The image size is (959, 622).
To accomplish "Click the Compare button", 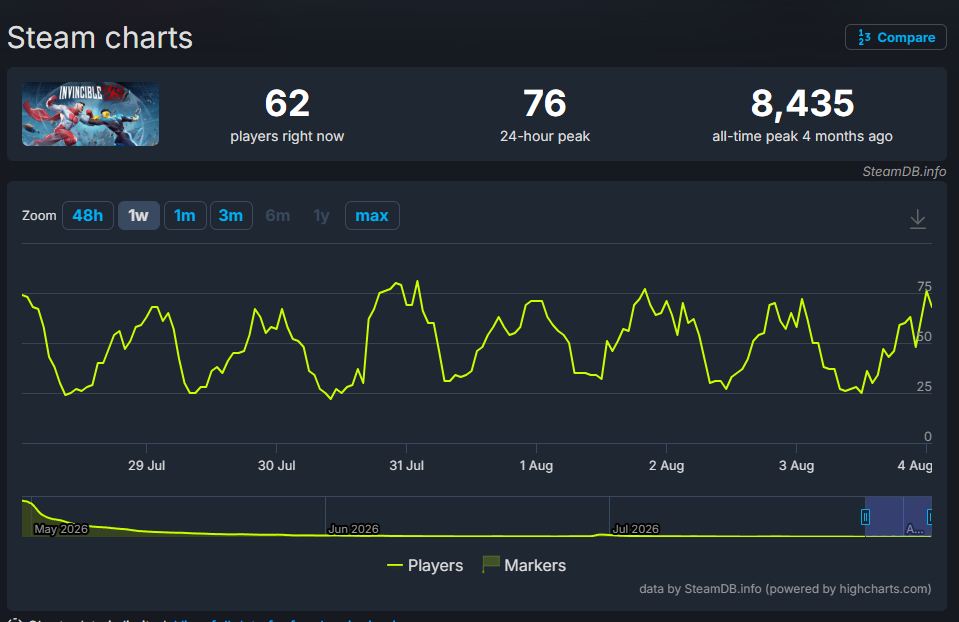I will coord(895,37).
